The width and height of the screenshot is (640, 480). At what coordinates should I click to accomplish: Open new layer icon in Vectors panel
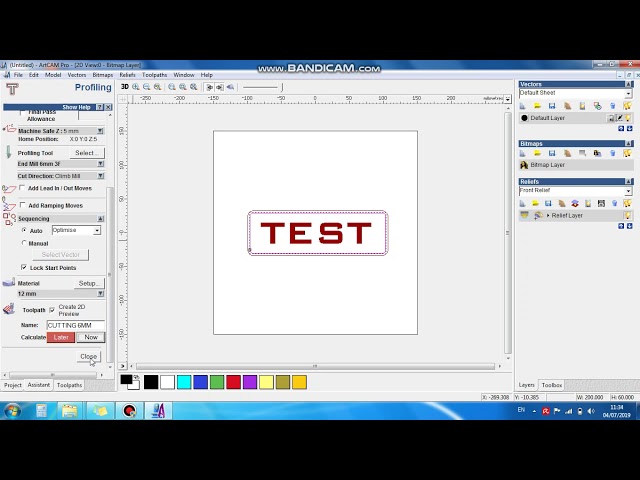click(522, 106)
